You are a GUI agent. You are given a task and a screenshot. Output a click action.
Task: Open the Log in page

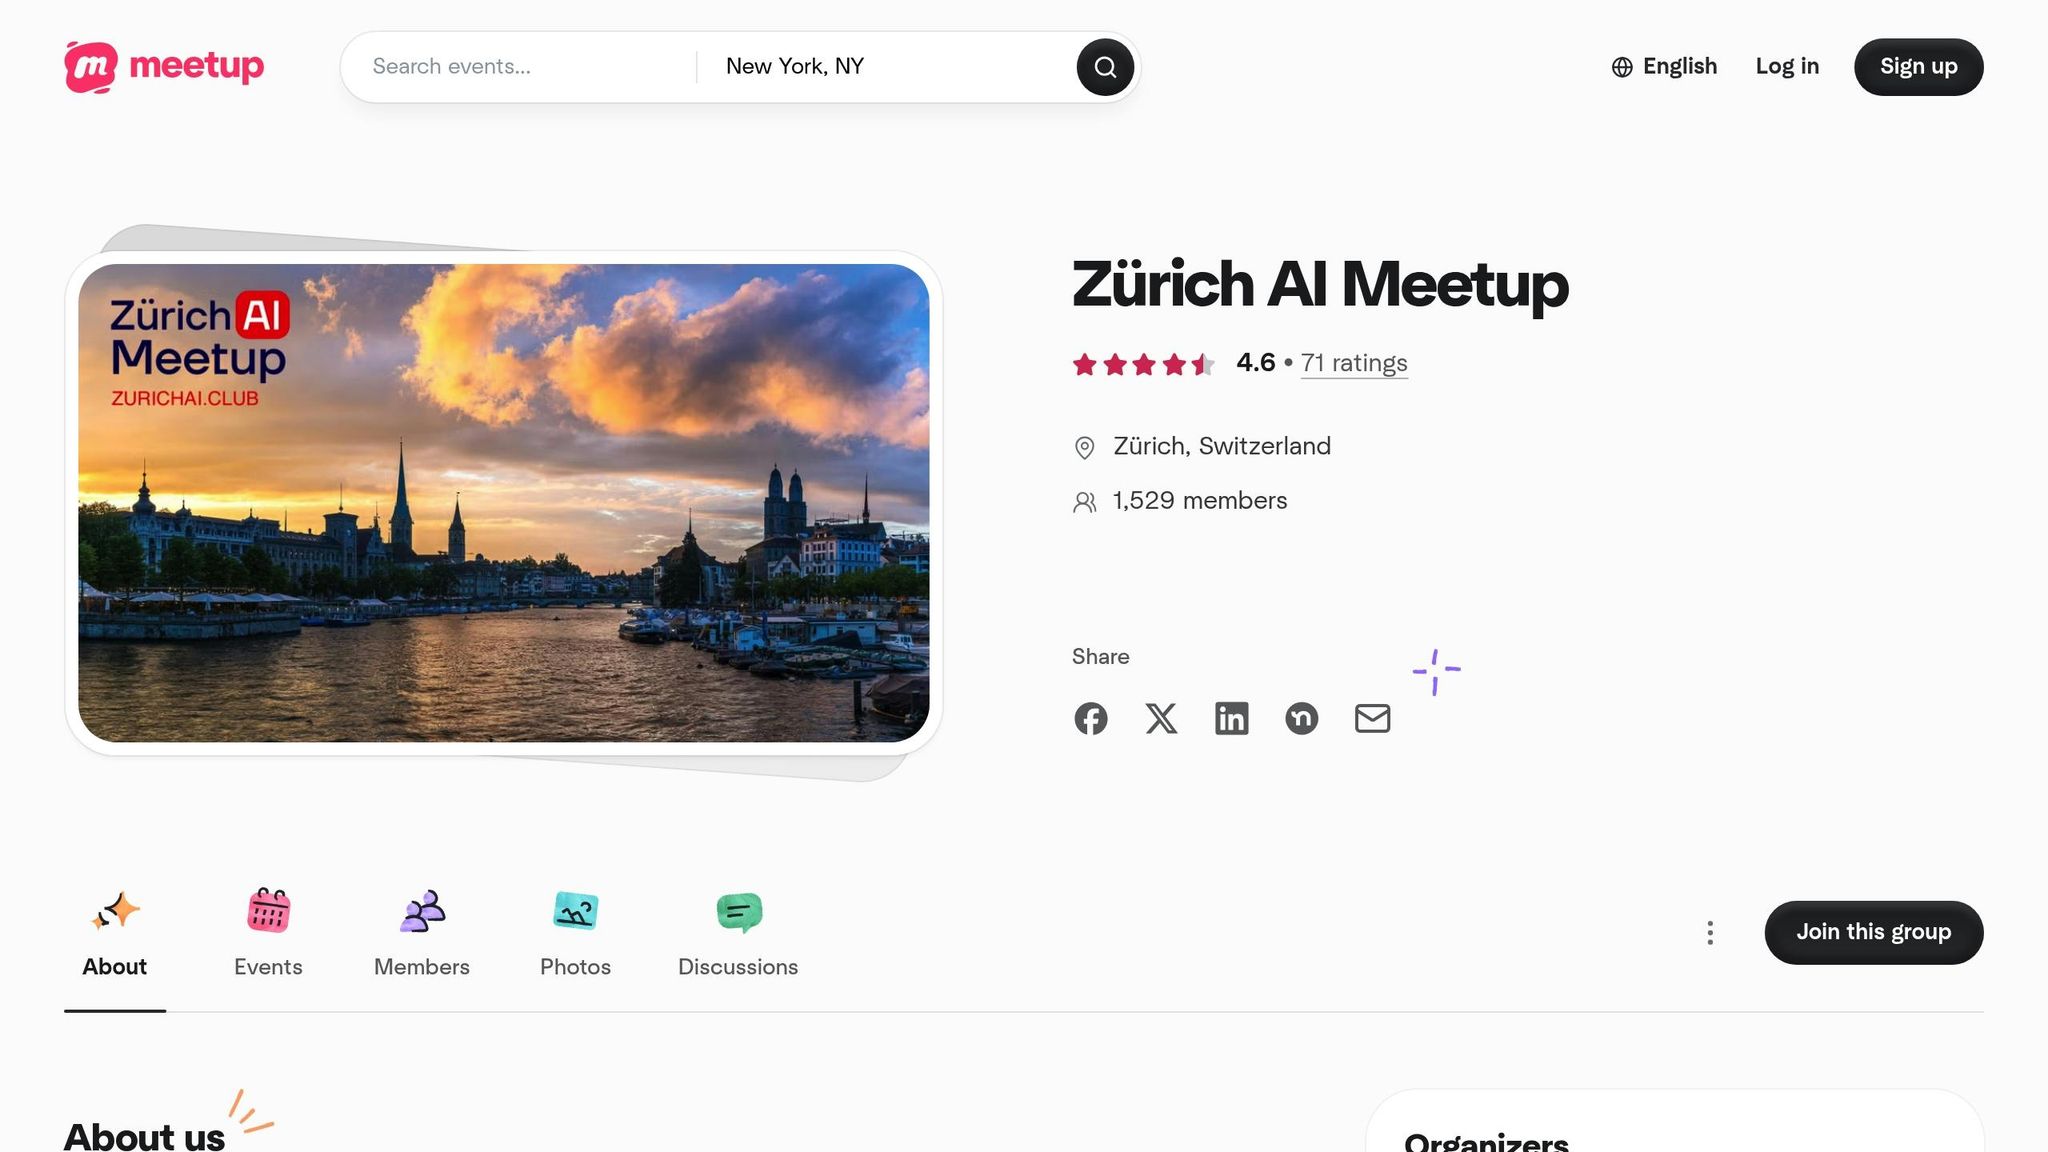click(x=1787, y=66)
